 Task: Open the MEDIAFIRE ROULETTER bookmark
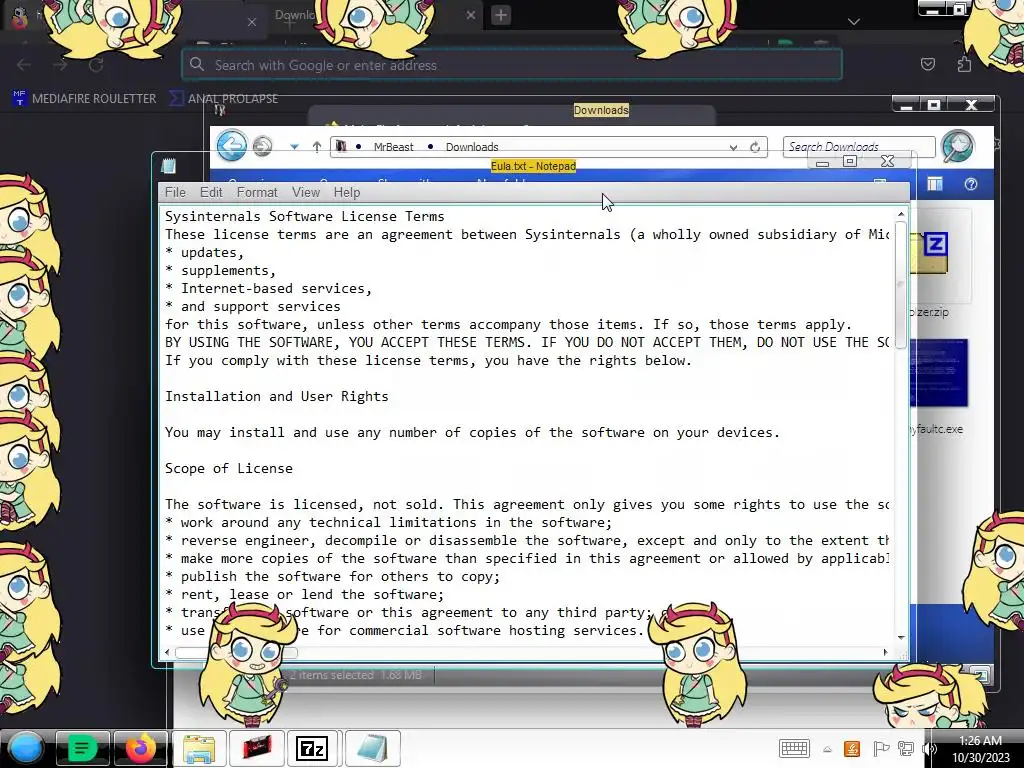(84, 99)
